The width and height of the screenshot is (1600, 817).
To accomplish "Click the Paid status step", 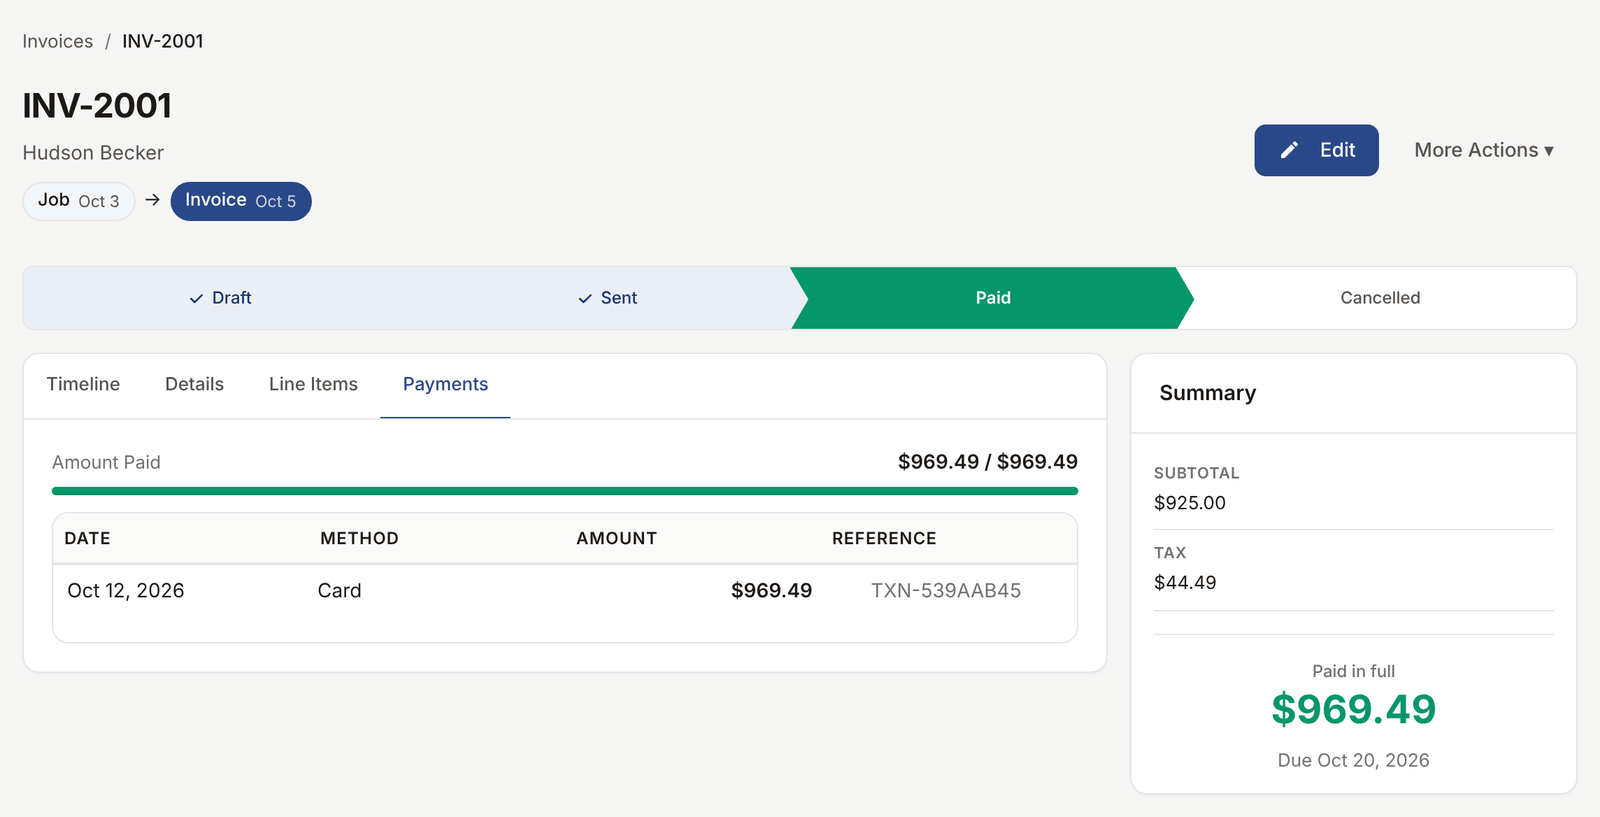I will pos(993,298).
